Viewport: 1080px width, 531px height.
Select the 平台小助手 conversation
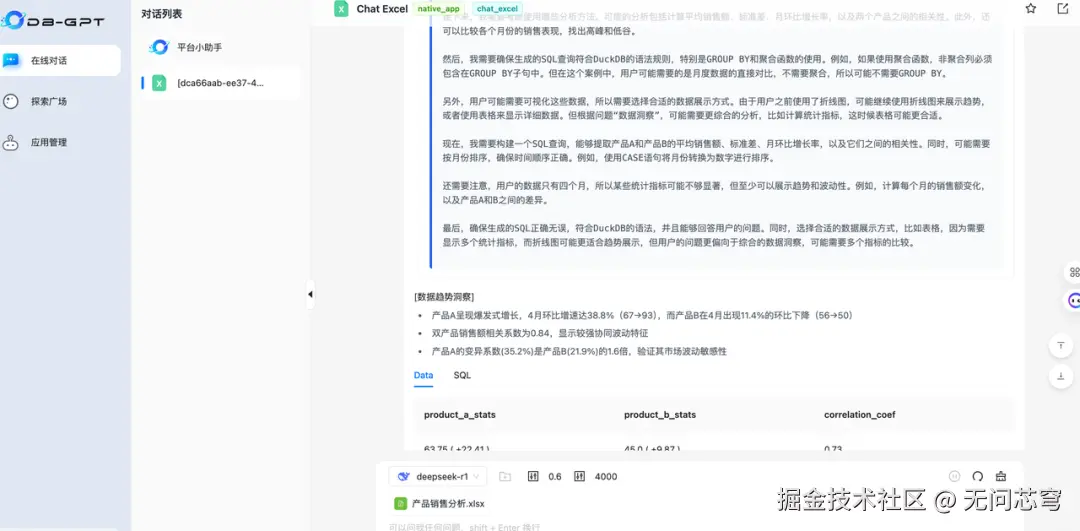[220, 47]
